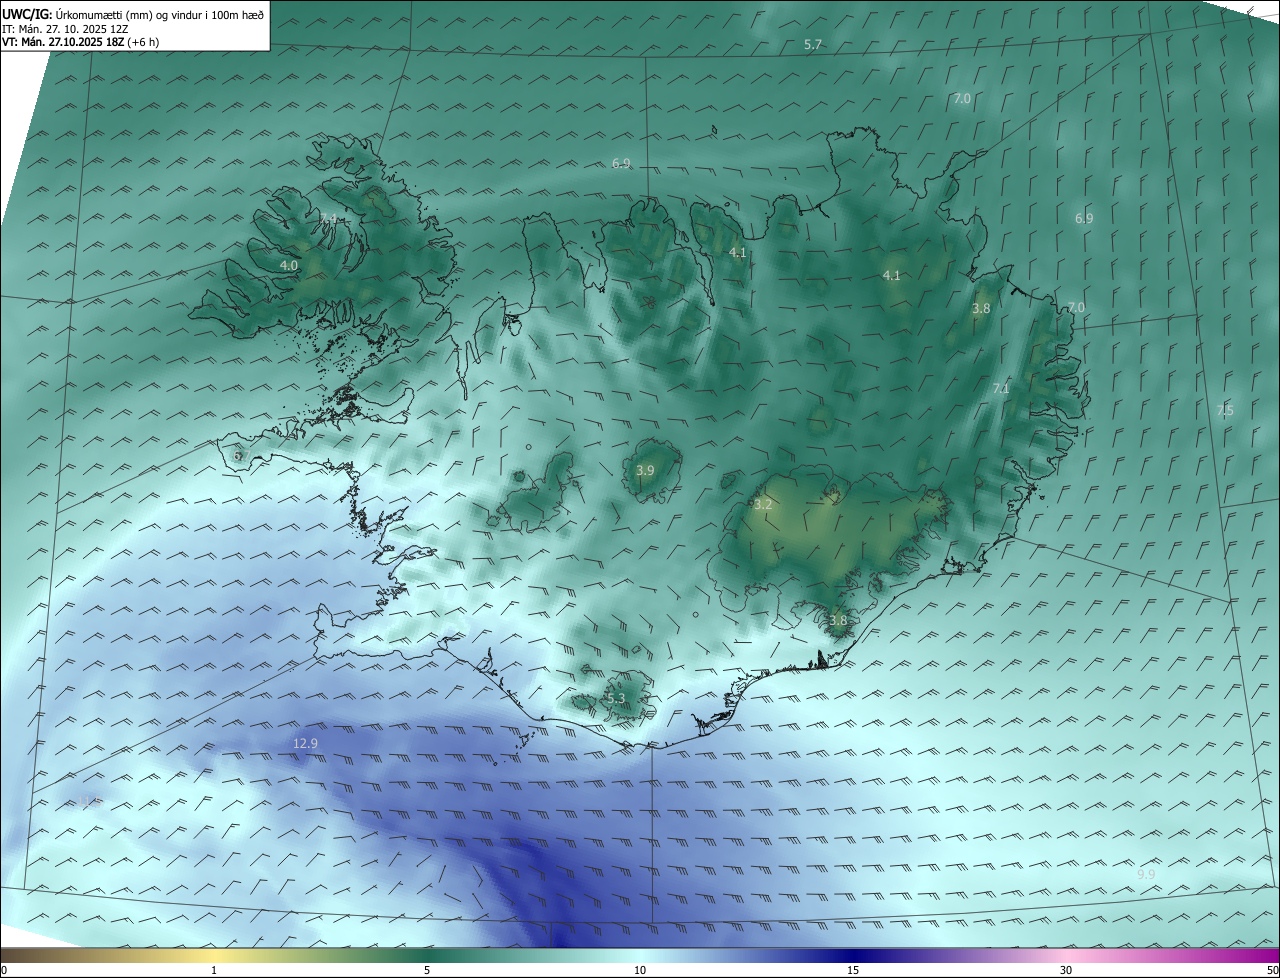This screenshot has width=1280, height=978.
Task: Click the "30" tick label on color scale
Action: coord(1066,970)
